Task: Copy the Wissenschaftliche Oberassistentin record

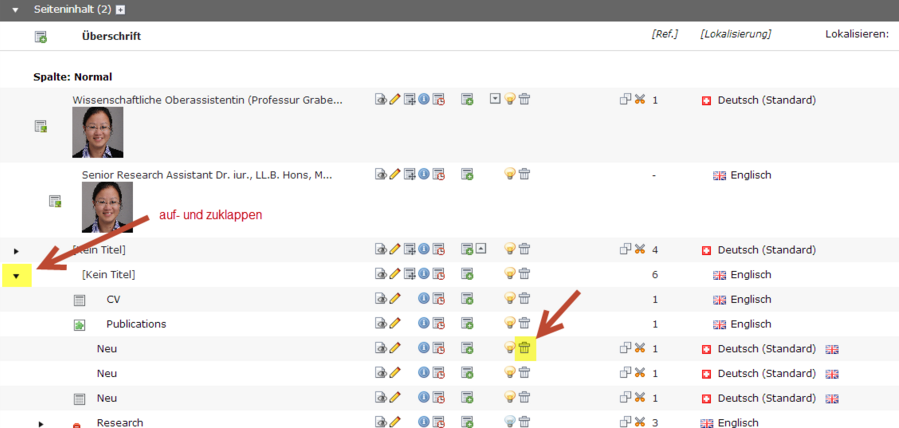Action: (626, 100)
